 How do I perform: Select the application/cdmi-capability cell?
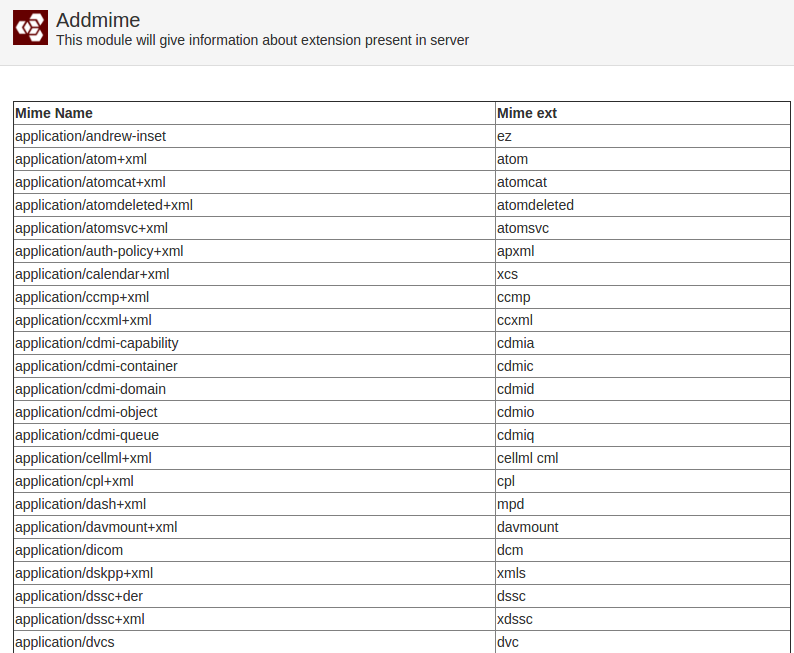(x=254, y=343)
